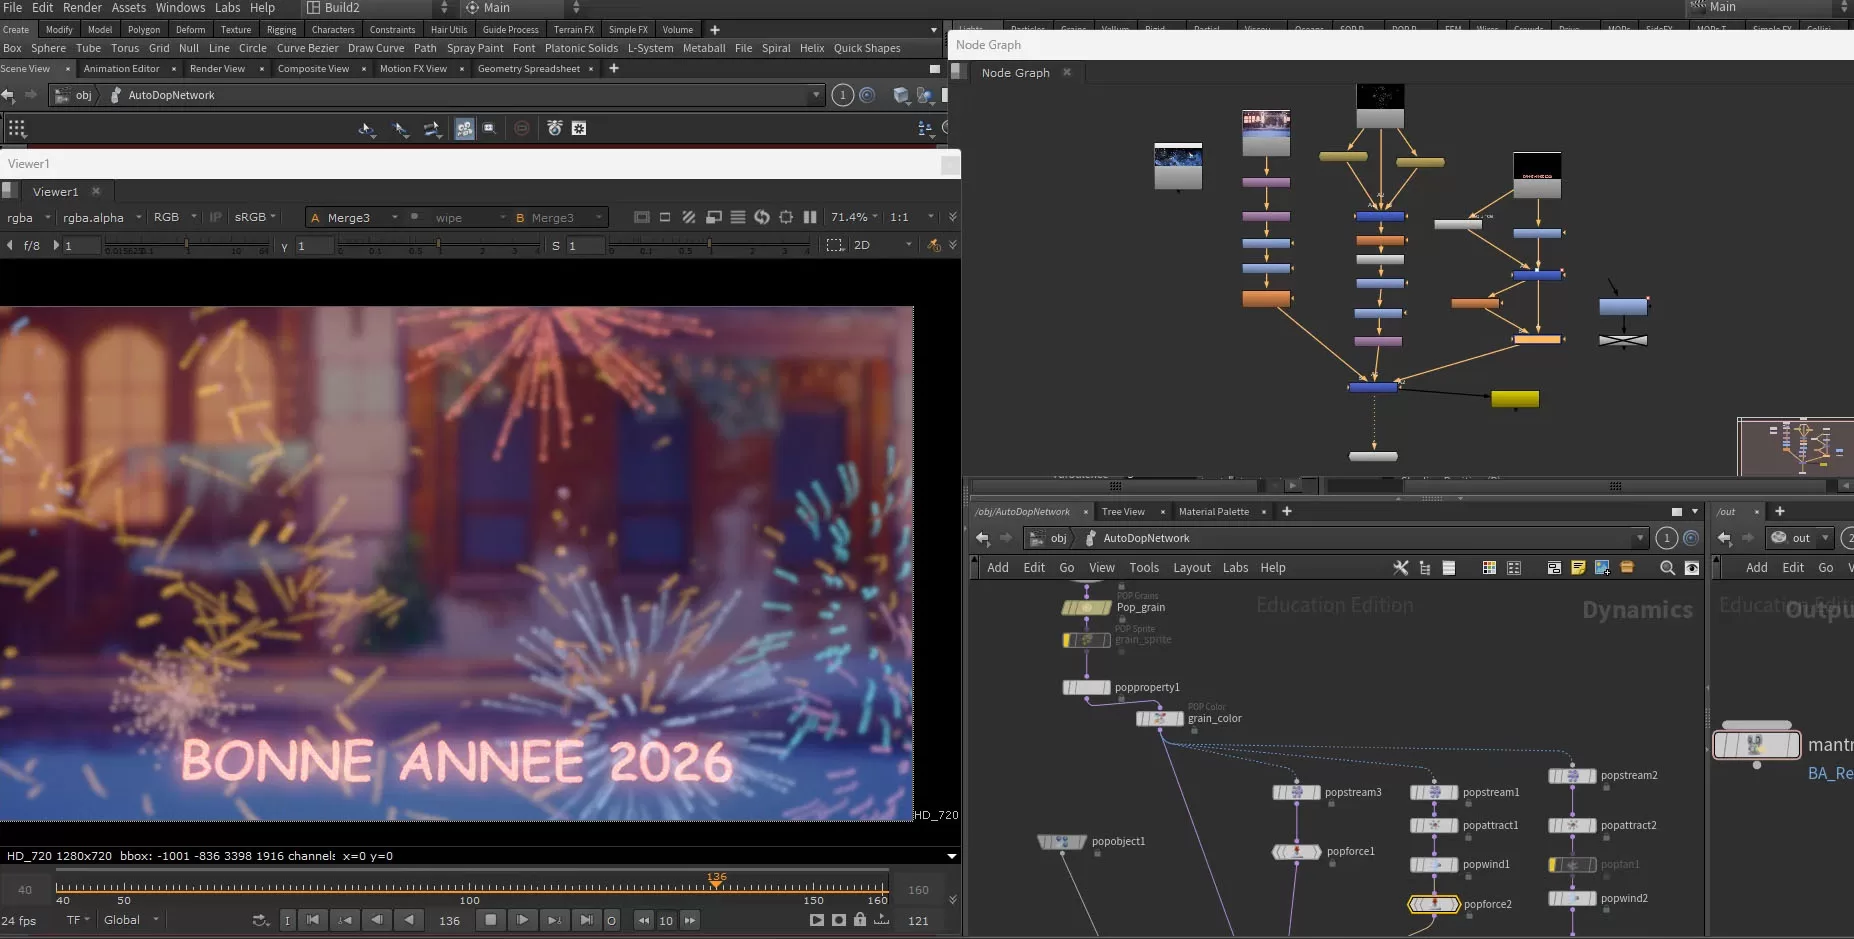
Task: Open the Global range dropdown
Action: pos(131,920)
